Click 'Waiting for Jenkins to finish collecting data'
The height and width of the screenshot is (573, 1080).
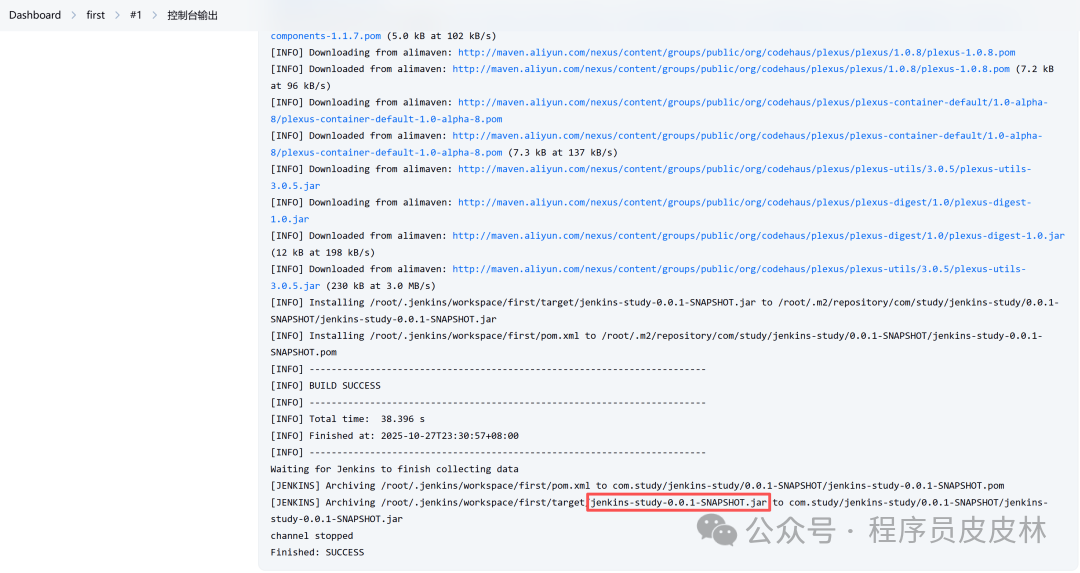(394, 469)
